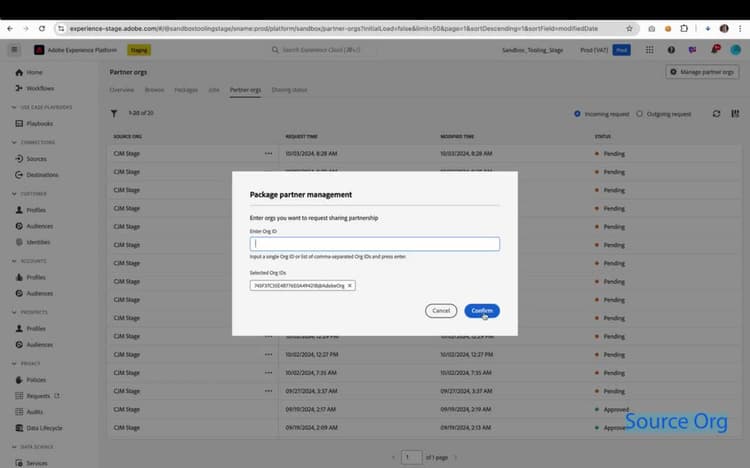Collapse the Connections section
Image resolution: width=750 pixels, height=468 pixels.
[13, 142]
